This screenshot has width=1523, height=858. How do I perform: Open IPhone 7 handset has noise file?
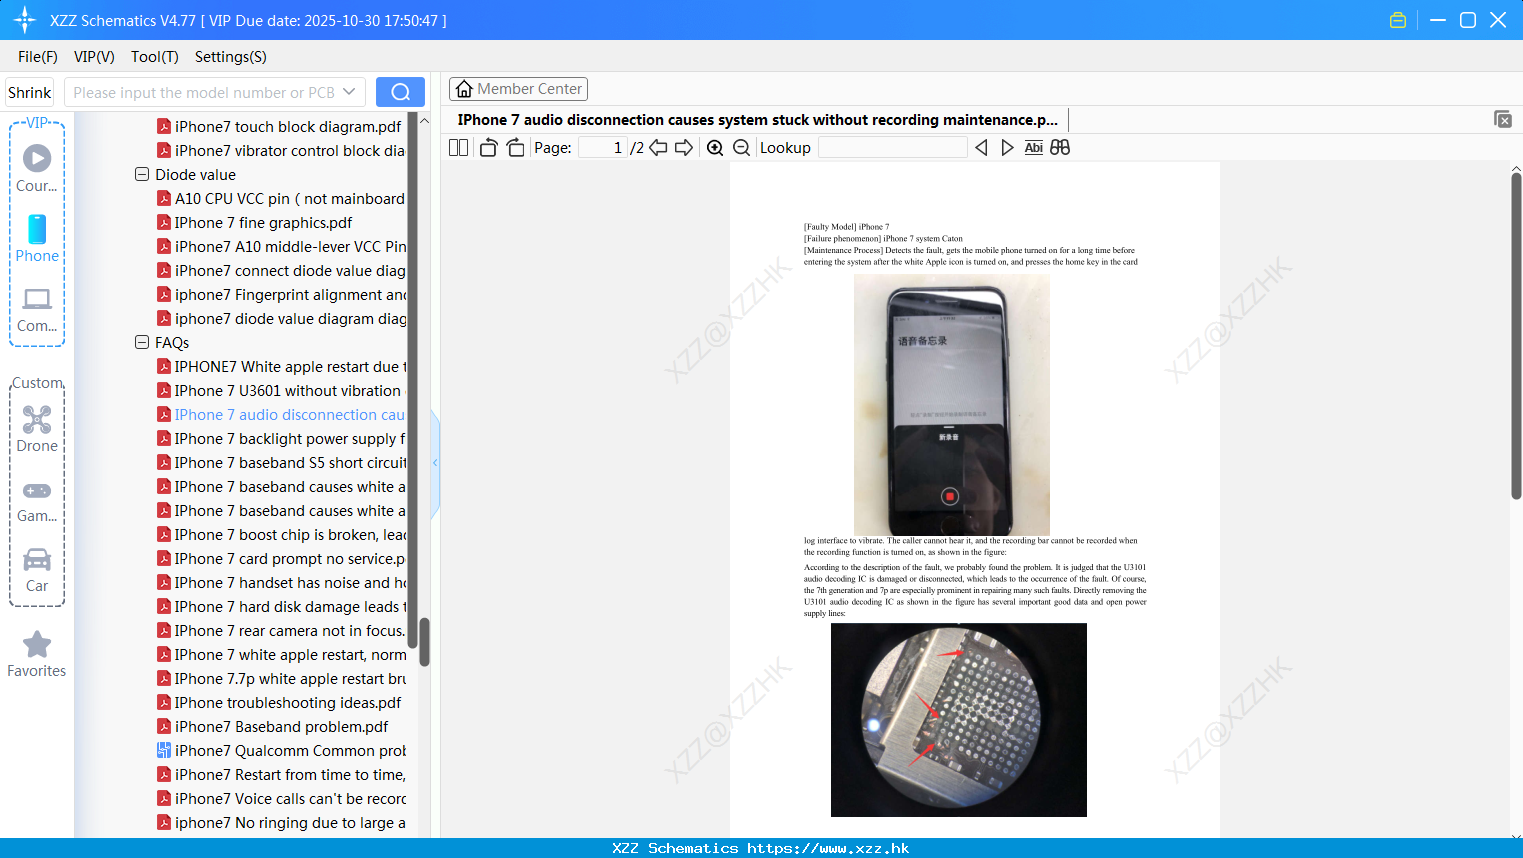[x=290, y=583]
